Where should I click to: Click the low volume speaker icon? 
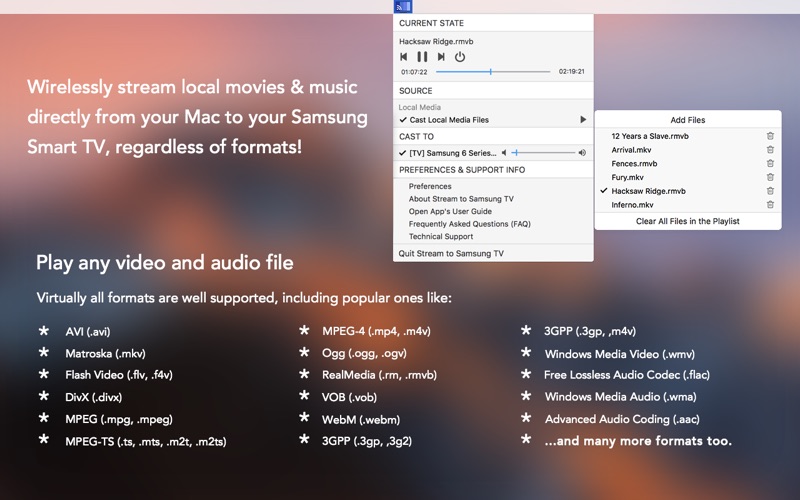504,153
